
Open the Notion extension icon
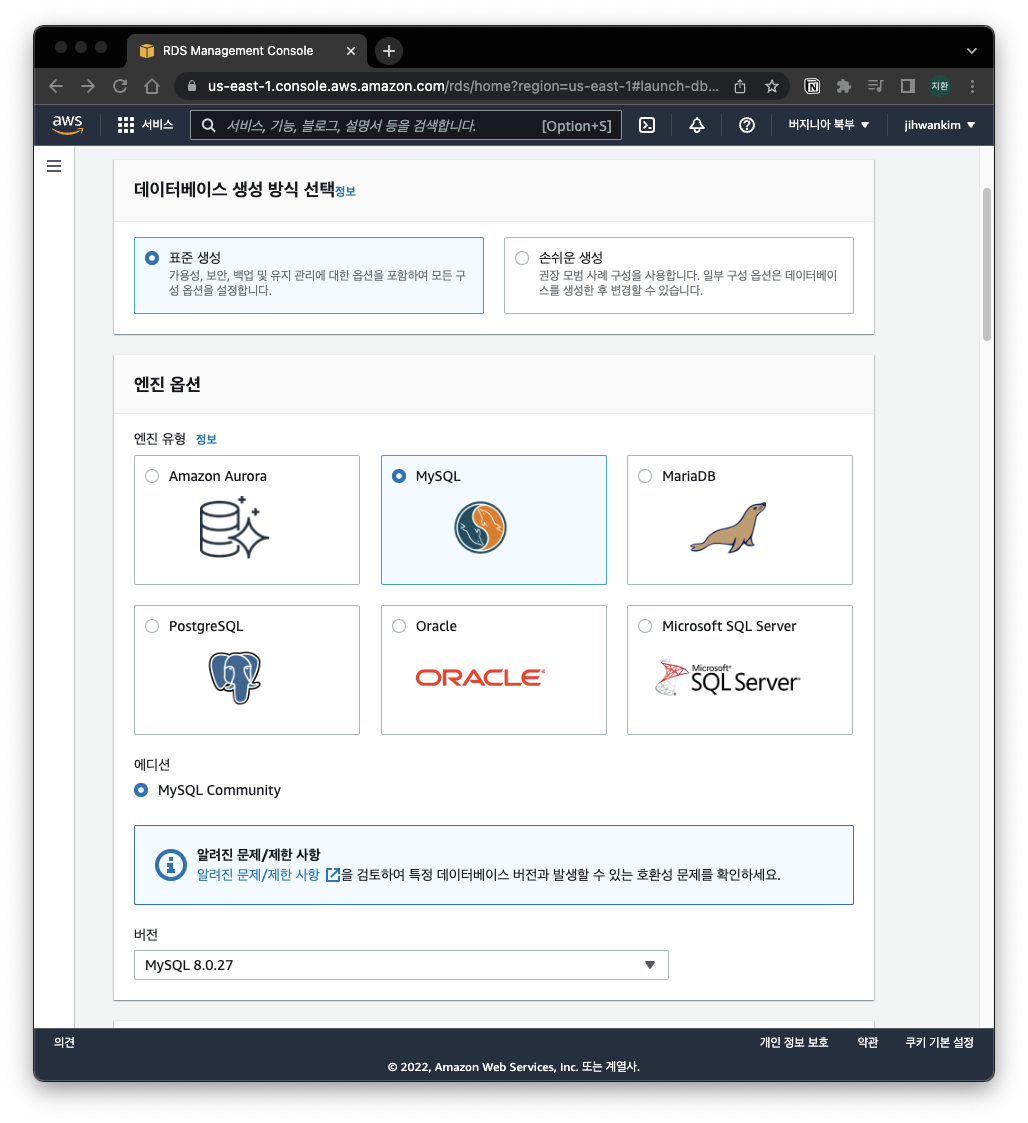(x=812, y=87)
